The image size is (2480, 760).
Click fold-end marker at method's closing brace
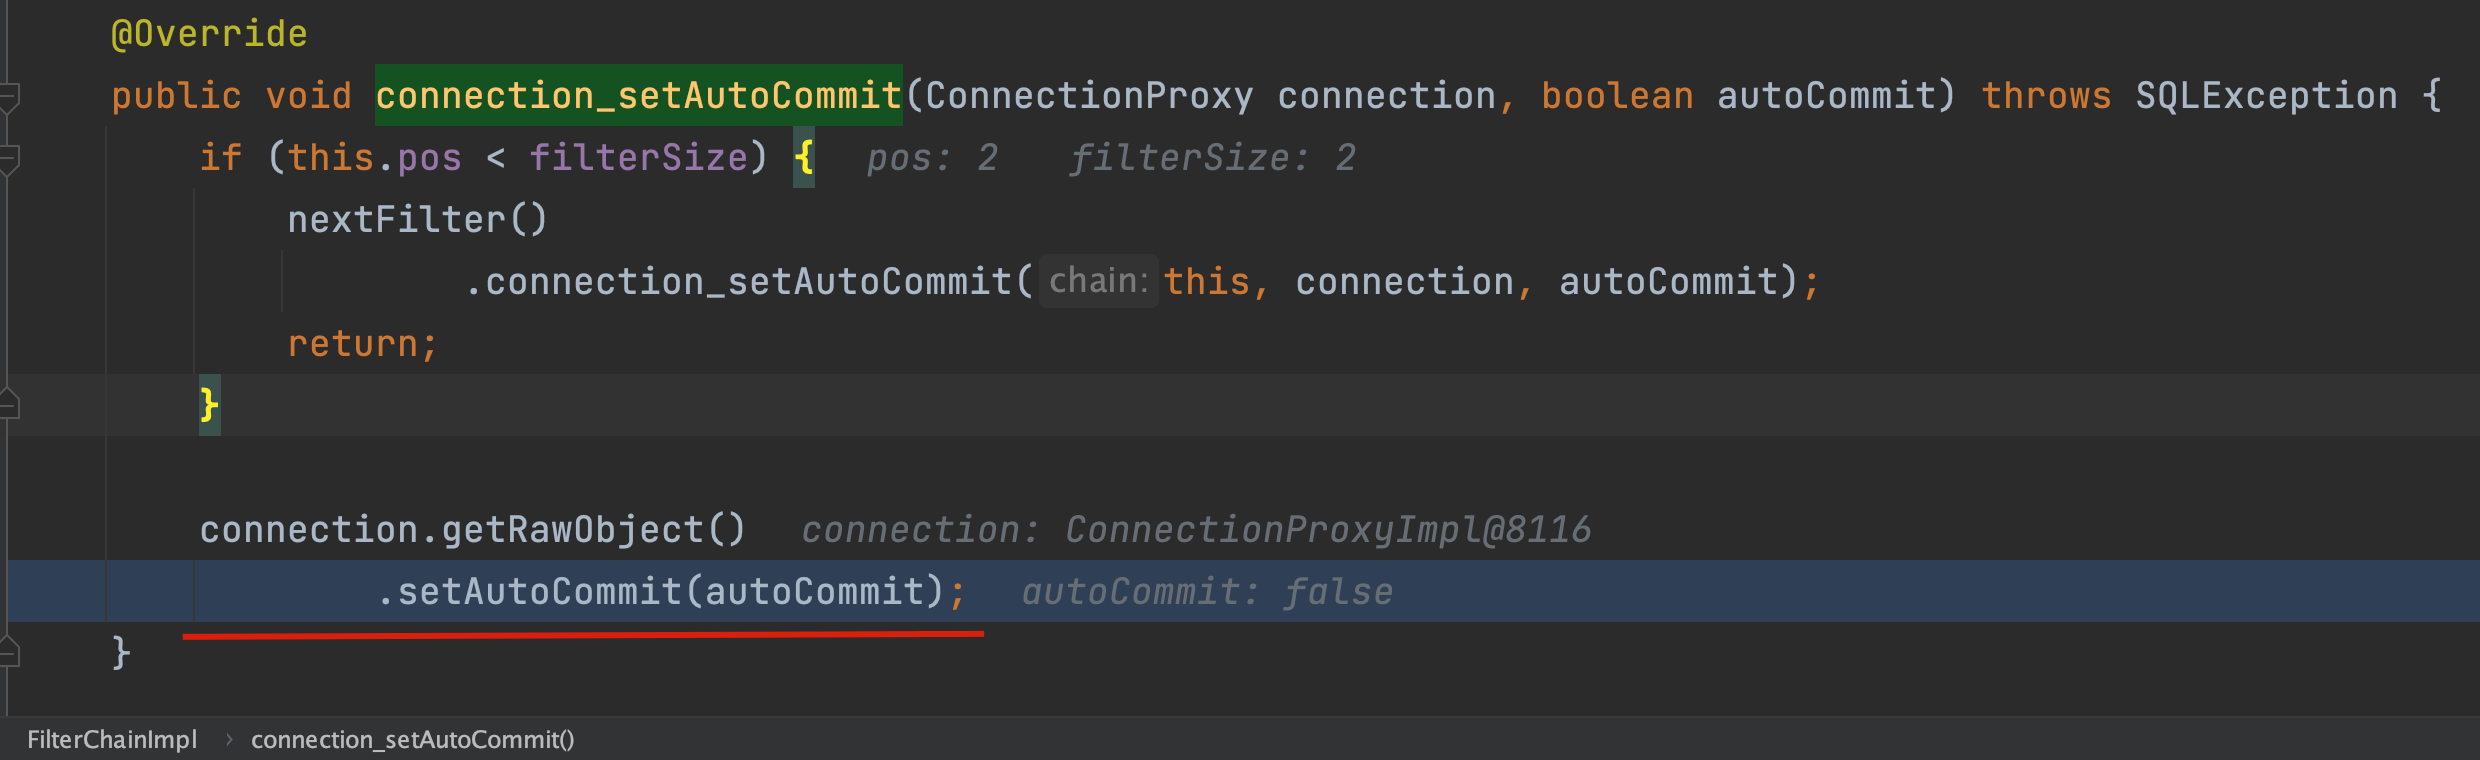coord(9,653)
